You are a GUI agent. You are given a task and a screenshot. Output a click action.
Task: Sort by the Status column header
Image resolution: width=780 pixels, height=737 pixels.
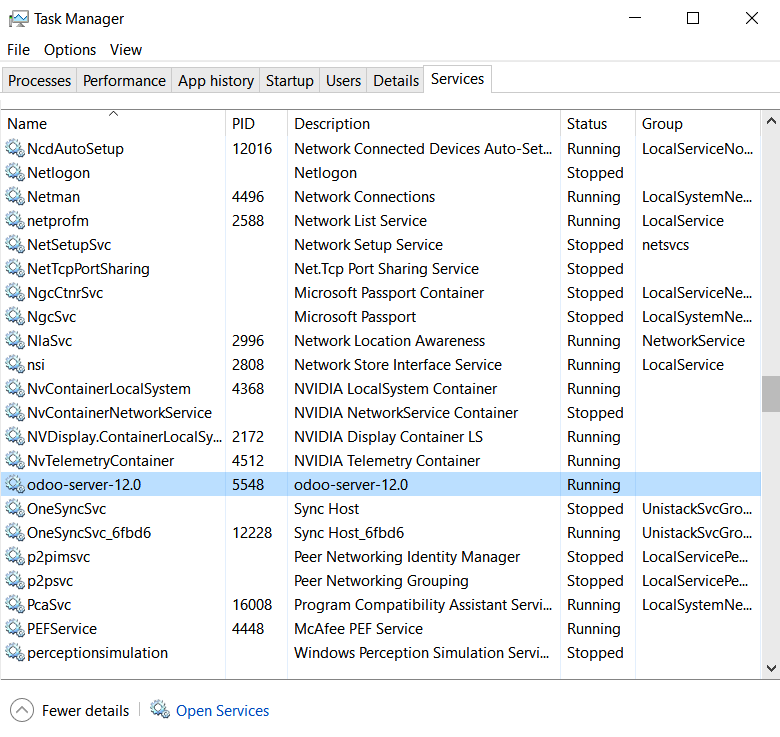coord(598,123)
